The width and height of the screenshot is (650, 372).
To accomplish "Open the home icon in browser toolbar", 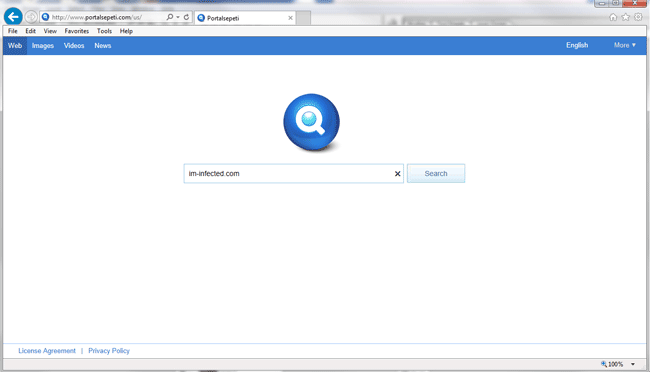I will (x=613, y=17).
